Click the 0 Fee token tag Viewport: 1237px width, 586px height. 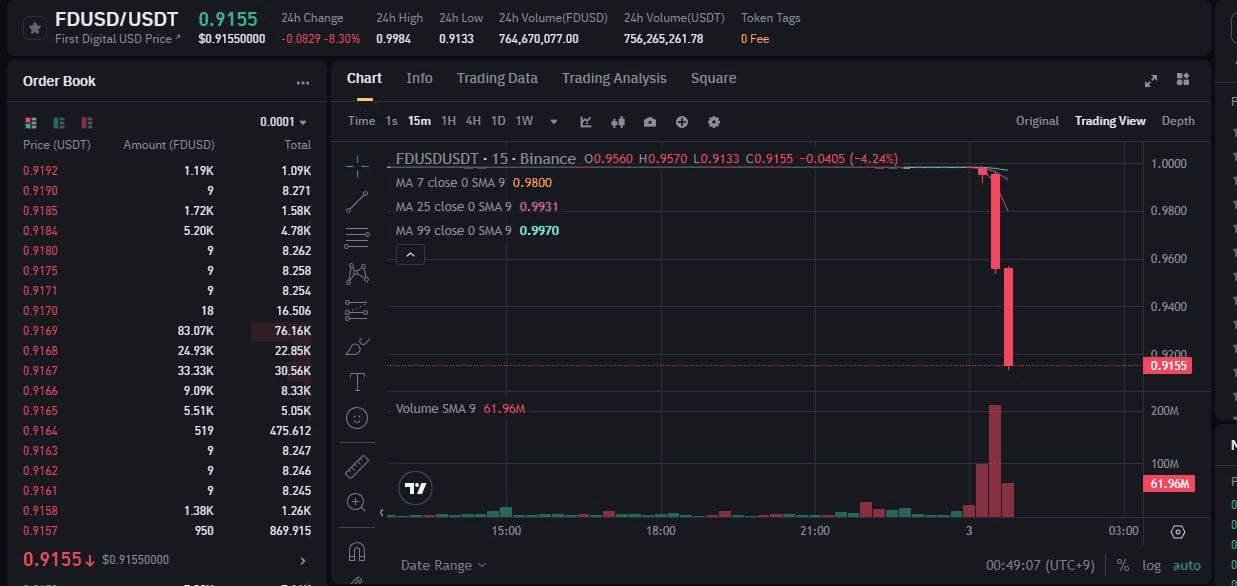(755, 38)
